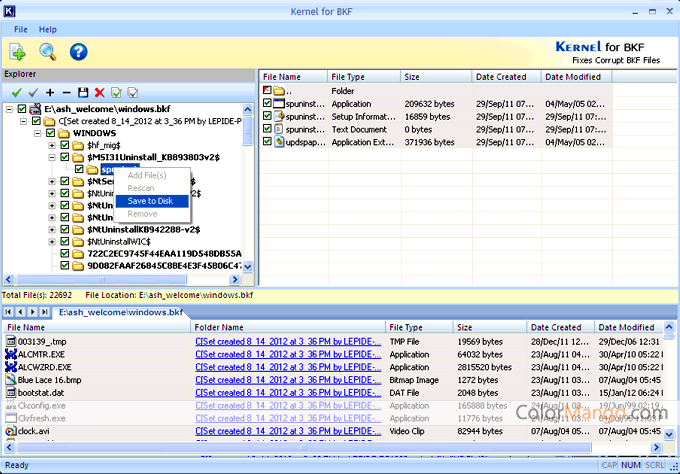The image size is (680, 474).
Task: Open help with the blue question mark icon
Action: pyautogui.click(x=78, y=51)
